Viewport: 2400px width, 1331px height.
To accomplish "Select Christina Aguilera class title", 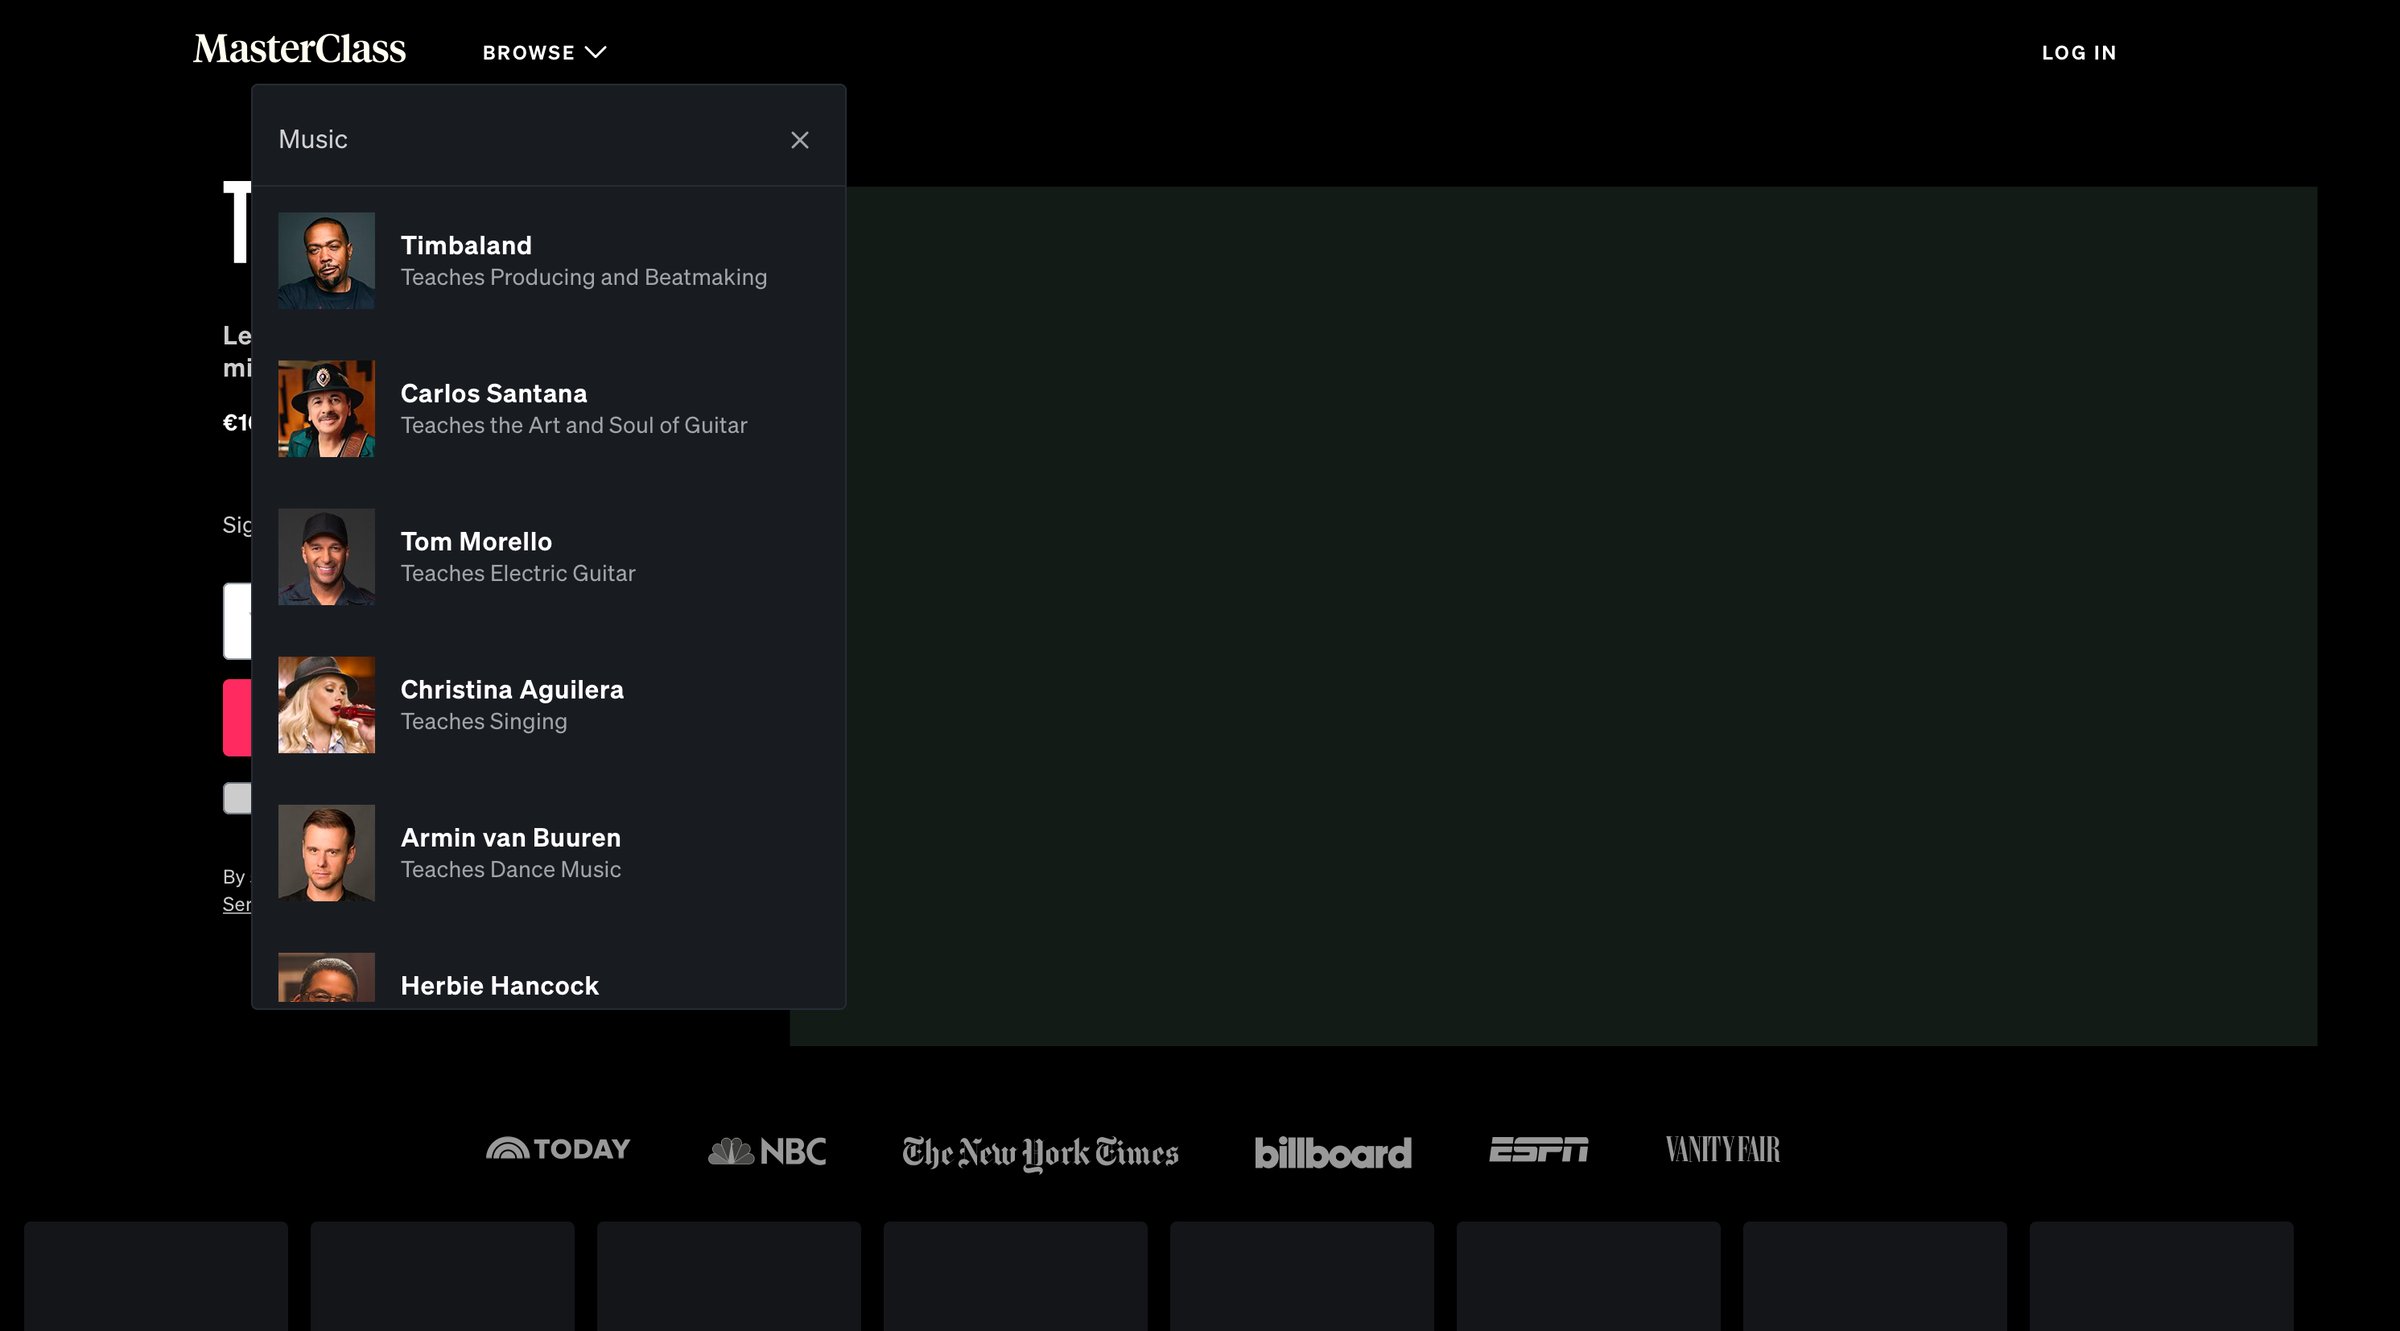I will coord(512,689).
